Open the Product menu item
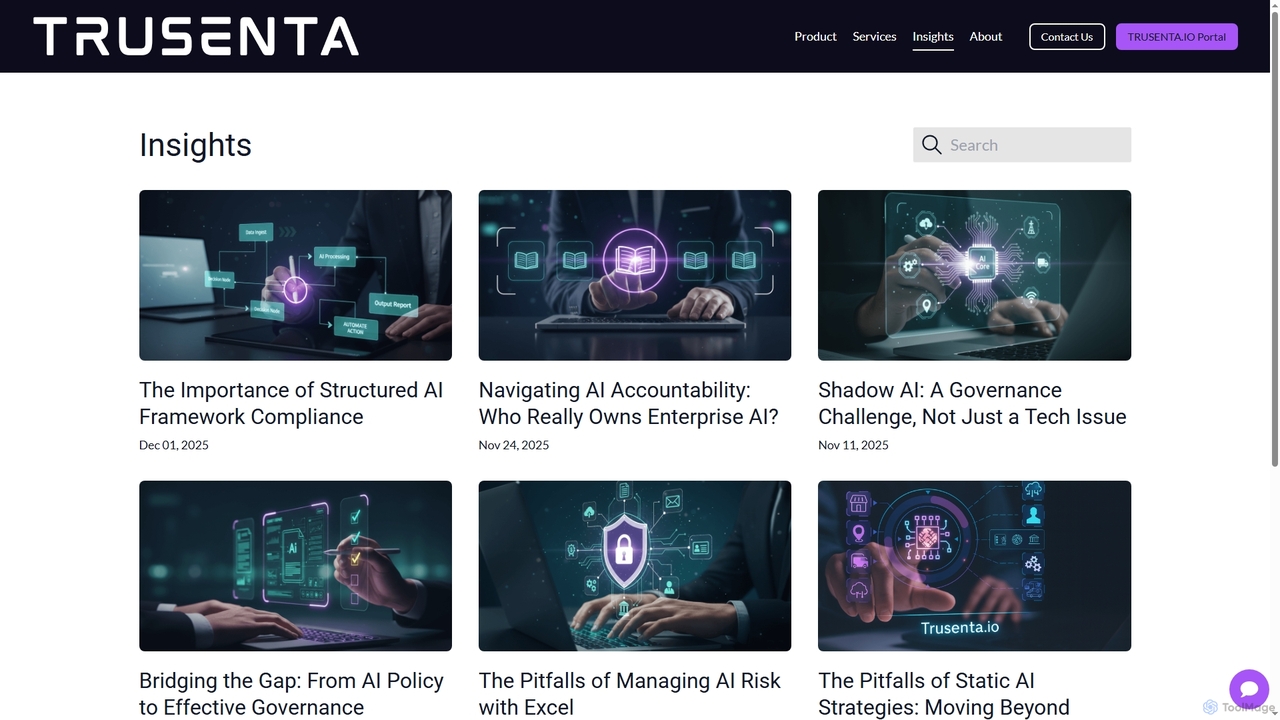 pos(815,37)
